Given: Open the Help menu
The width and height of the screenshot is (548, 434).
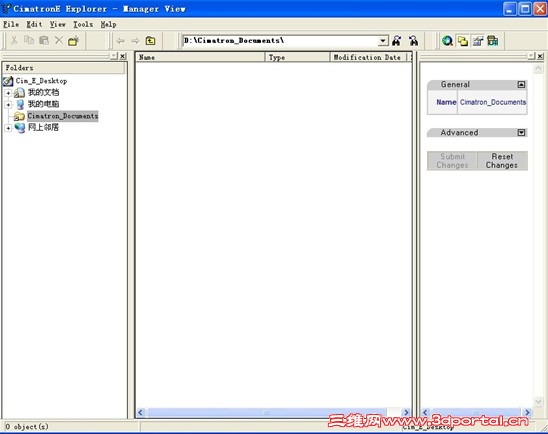Looking at the screenshot, I should 108,24.
